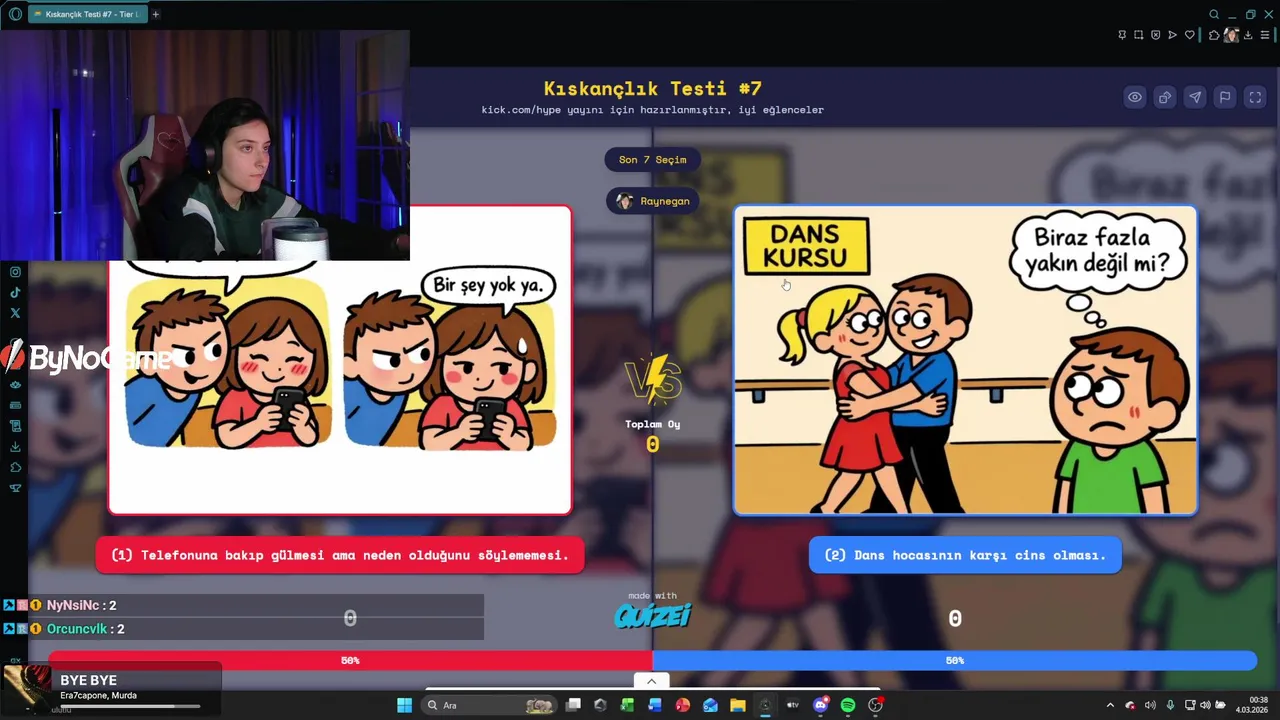
Task: Open downloads icon in browser sidebar
Action: click(15, 447)
